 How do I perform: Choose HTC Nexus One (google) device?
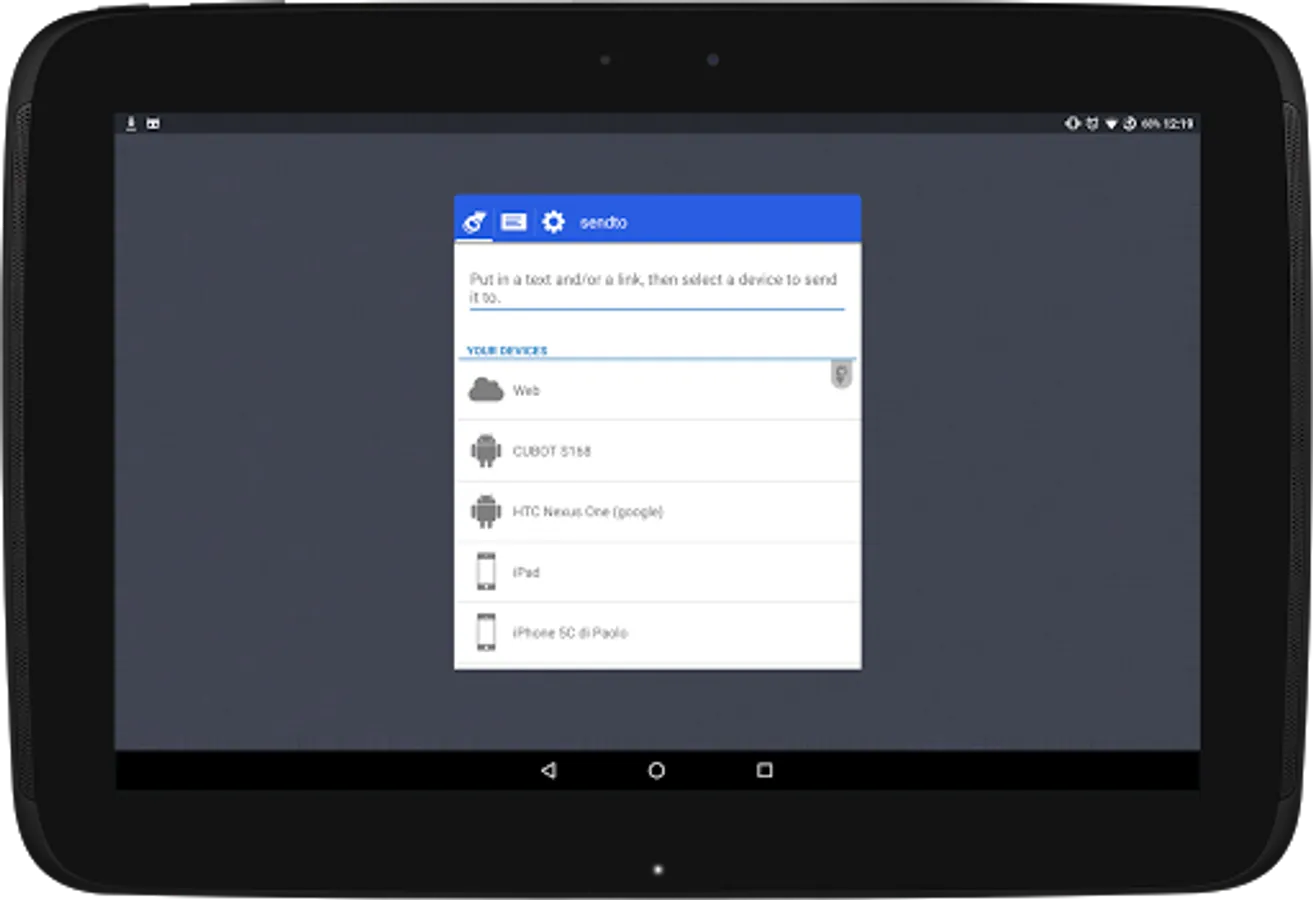(x=657, y=512)
